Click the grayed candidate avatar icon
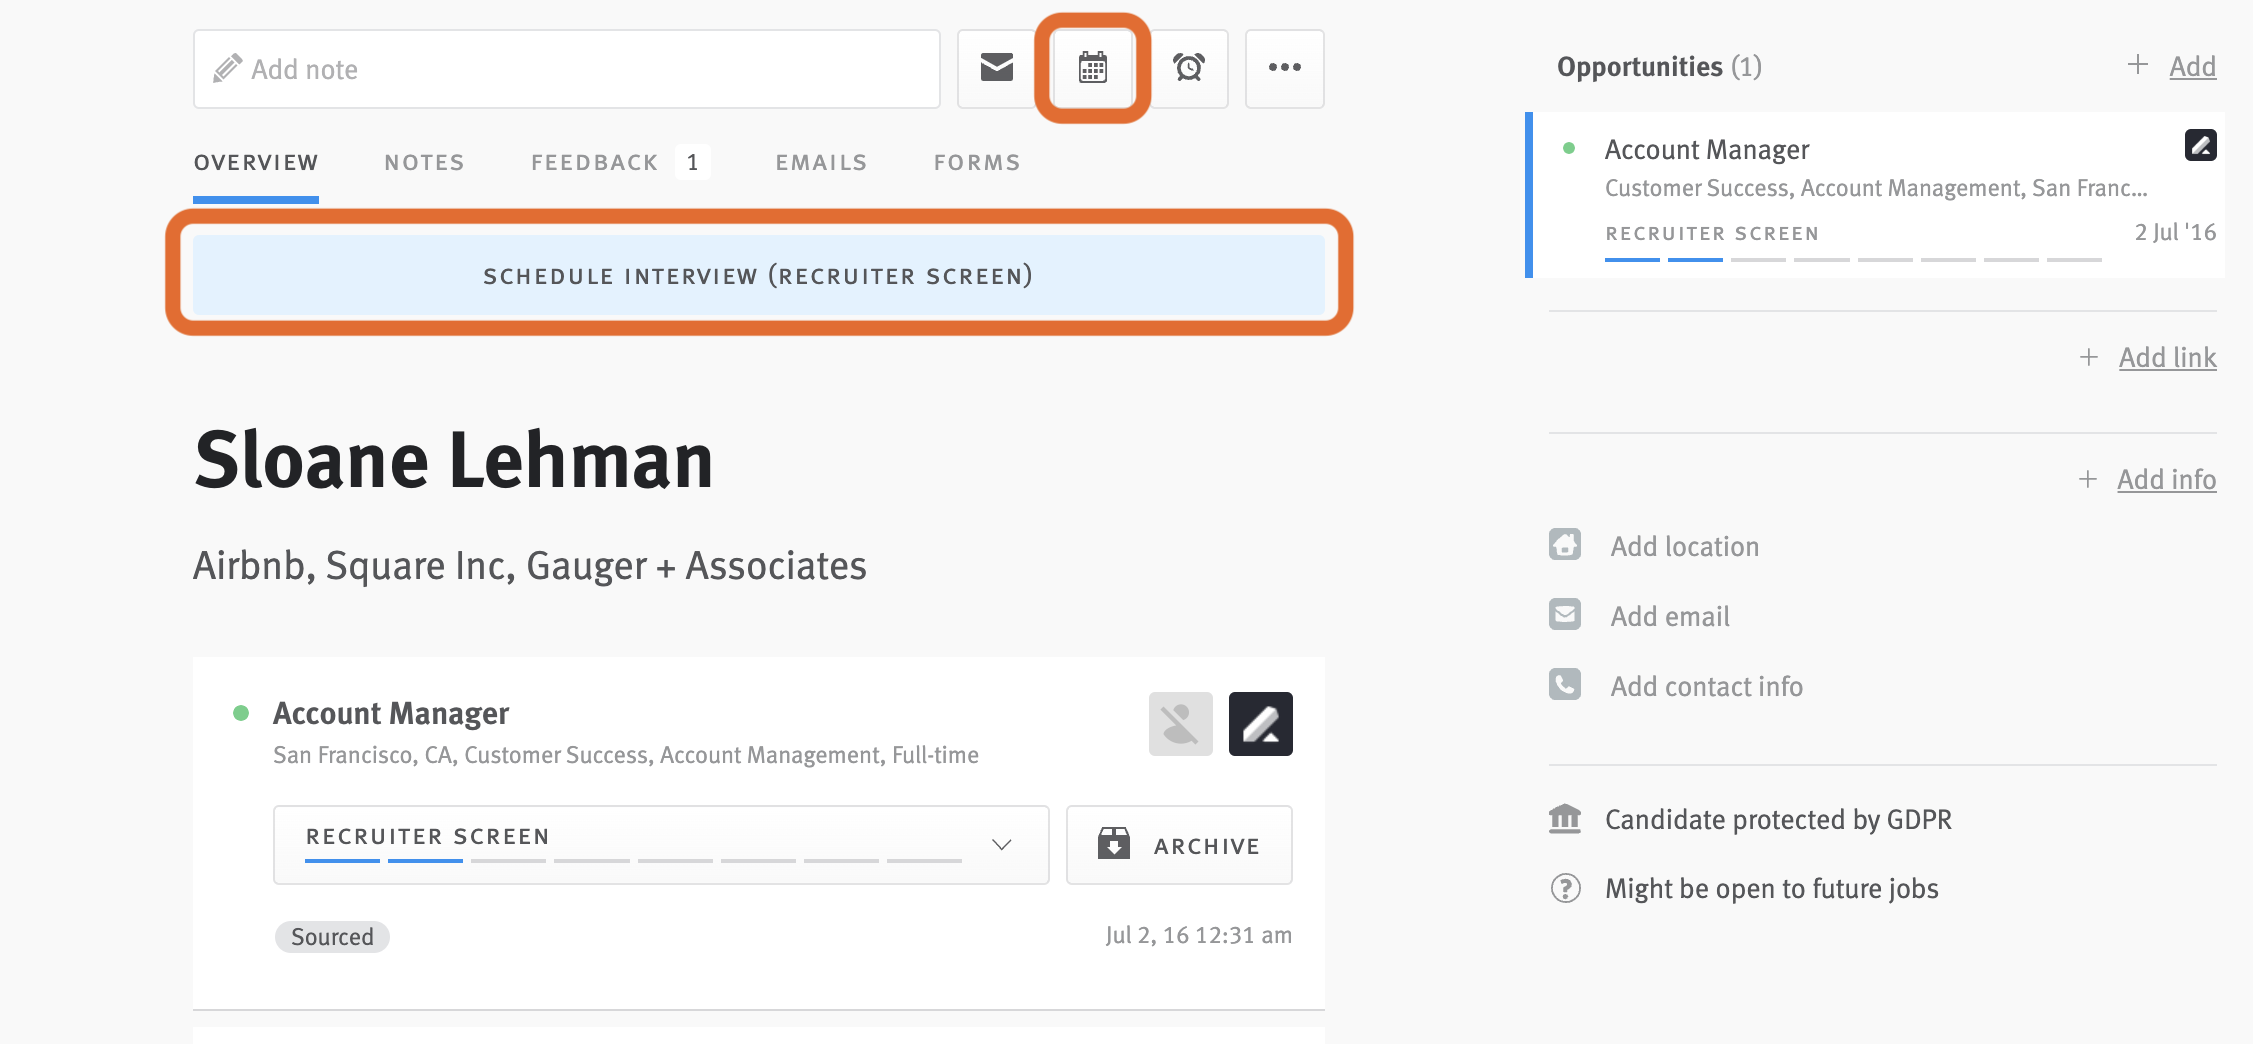 click(x=1179, y=723)
